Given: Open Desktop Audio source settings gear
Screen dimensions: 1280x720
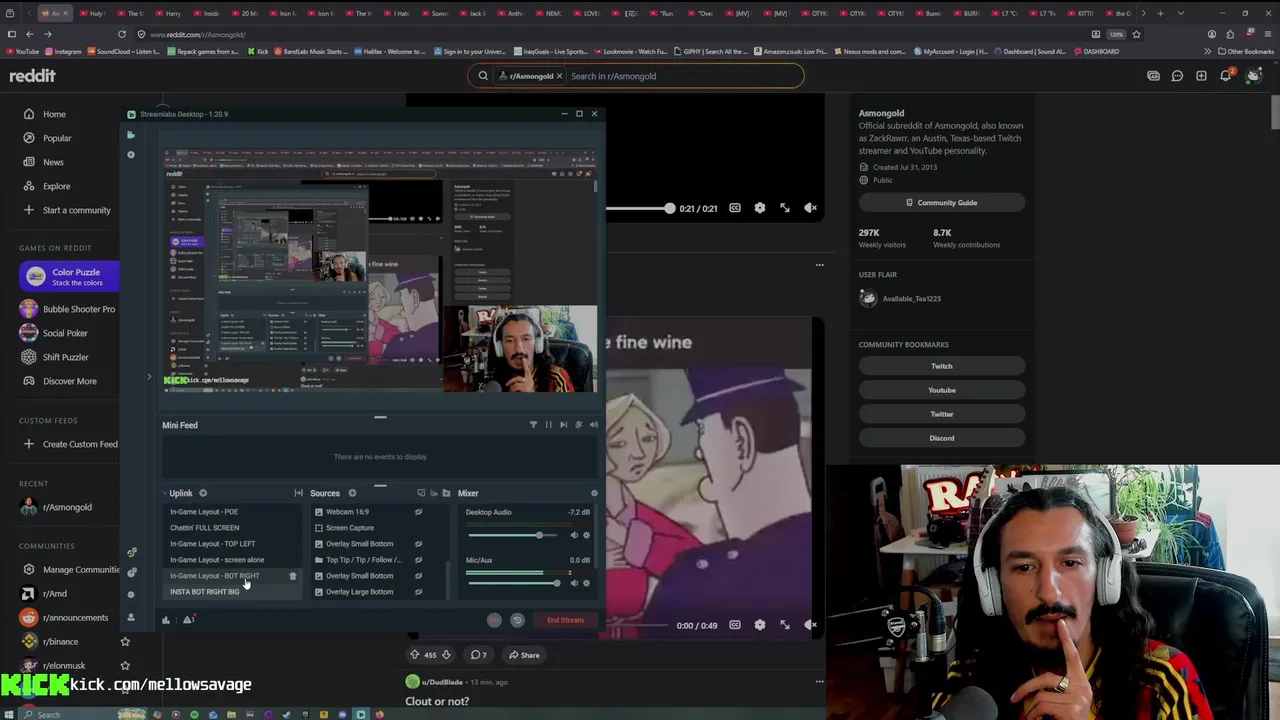Looking at the screenshot, I should point(586,535).
